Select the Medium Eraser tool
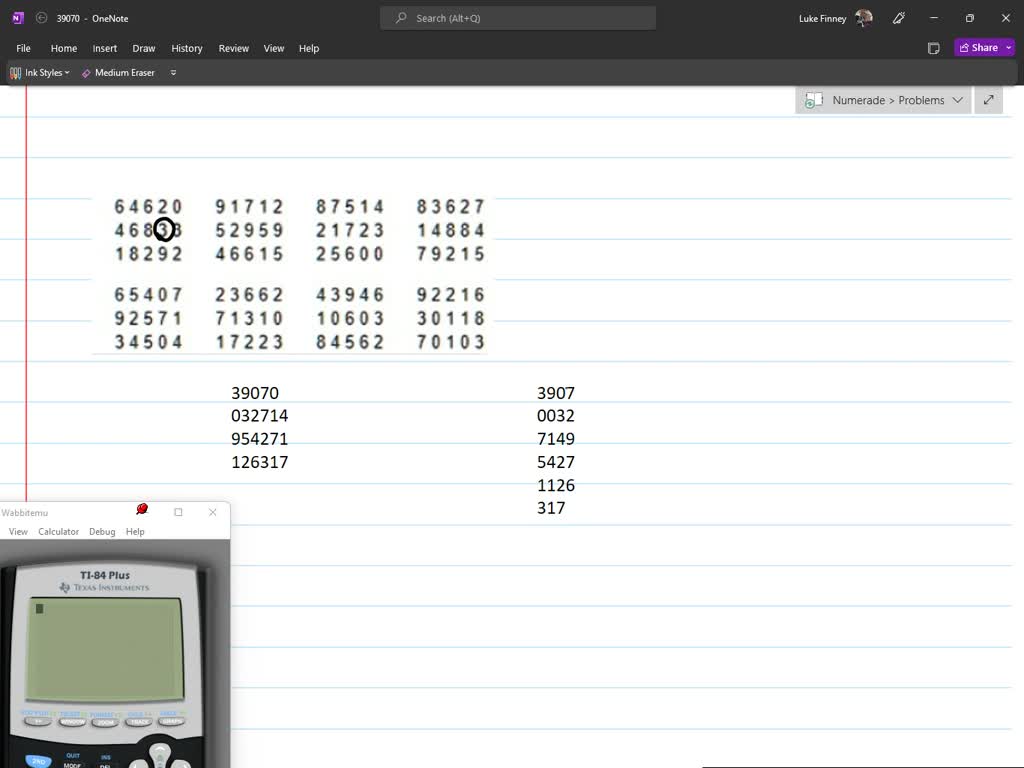This screenshot has height=768, width=1024. point(118,73)
